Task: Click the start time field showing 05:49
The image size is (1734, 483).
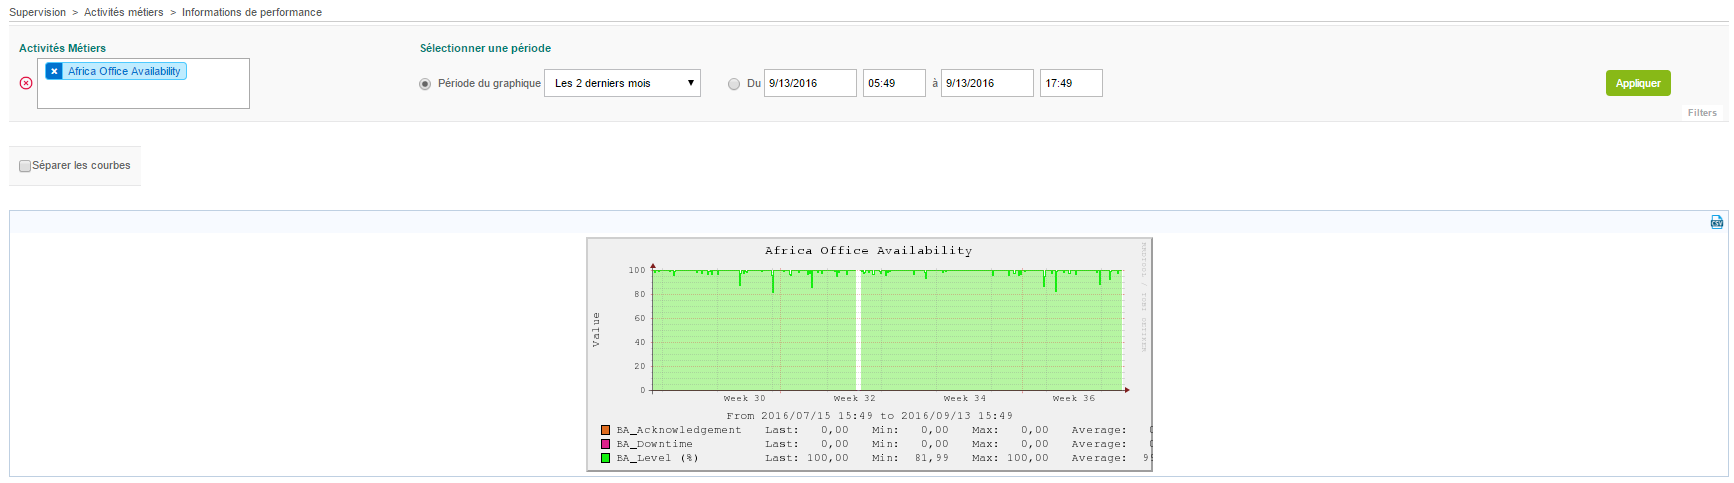Action: (x=894, y=83)
